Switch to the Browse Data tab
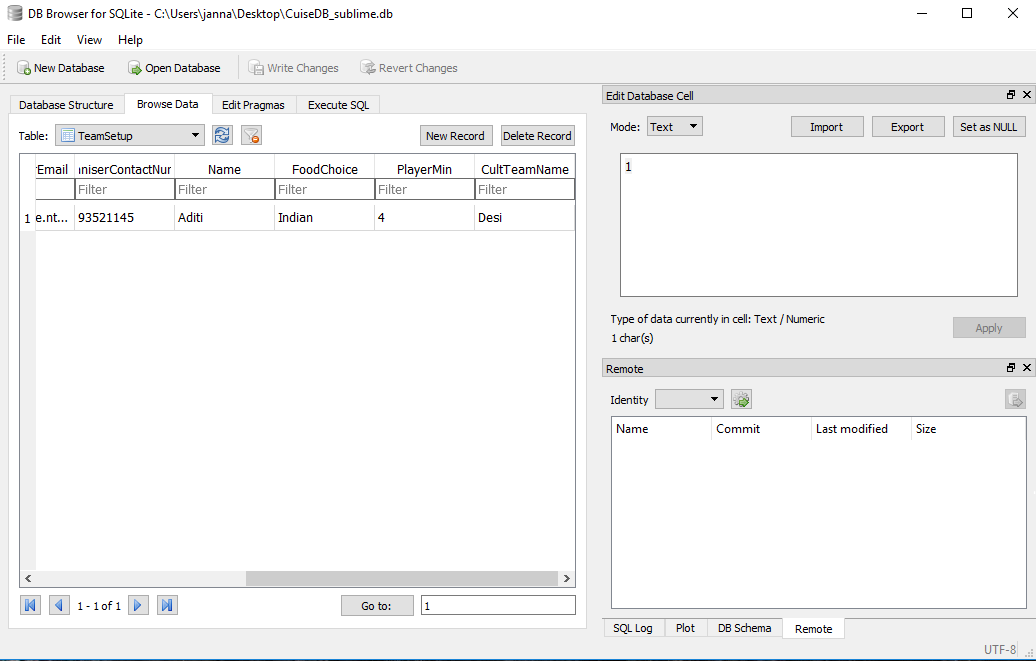Screen dimensions: 1036x661 [x=168, y=104]
